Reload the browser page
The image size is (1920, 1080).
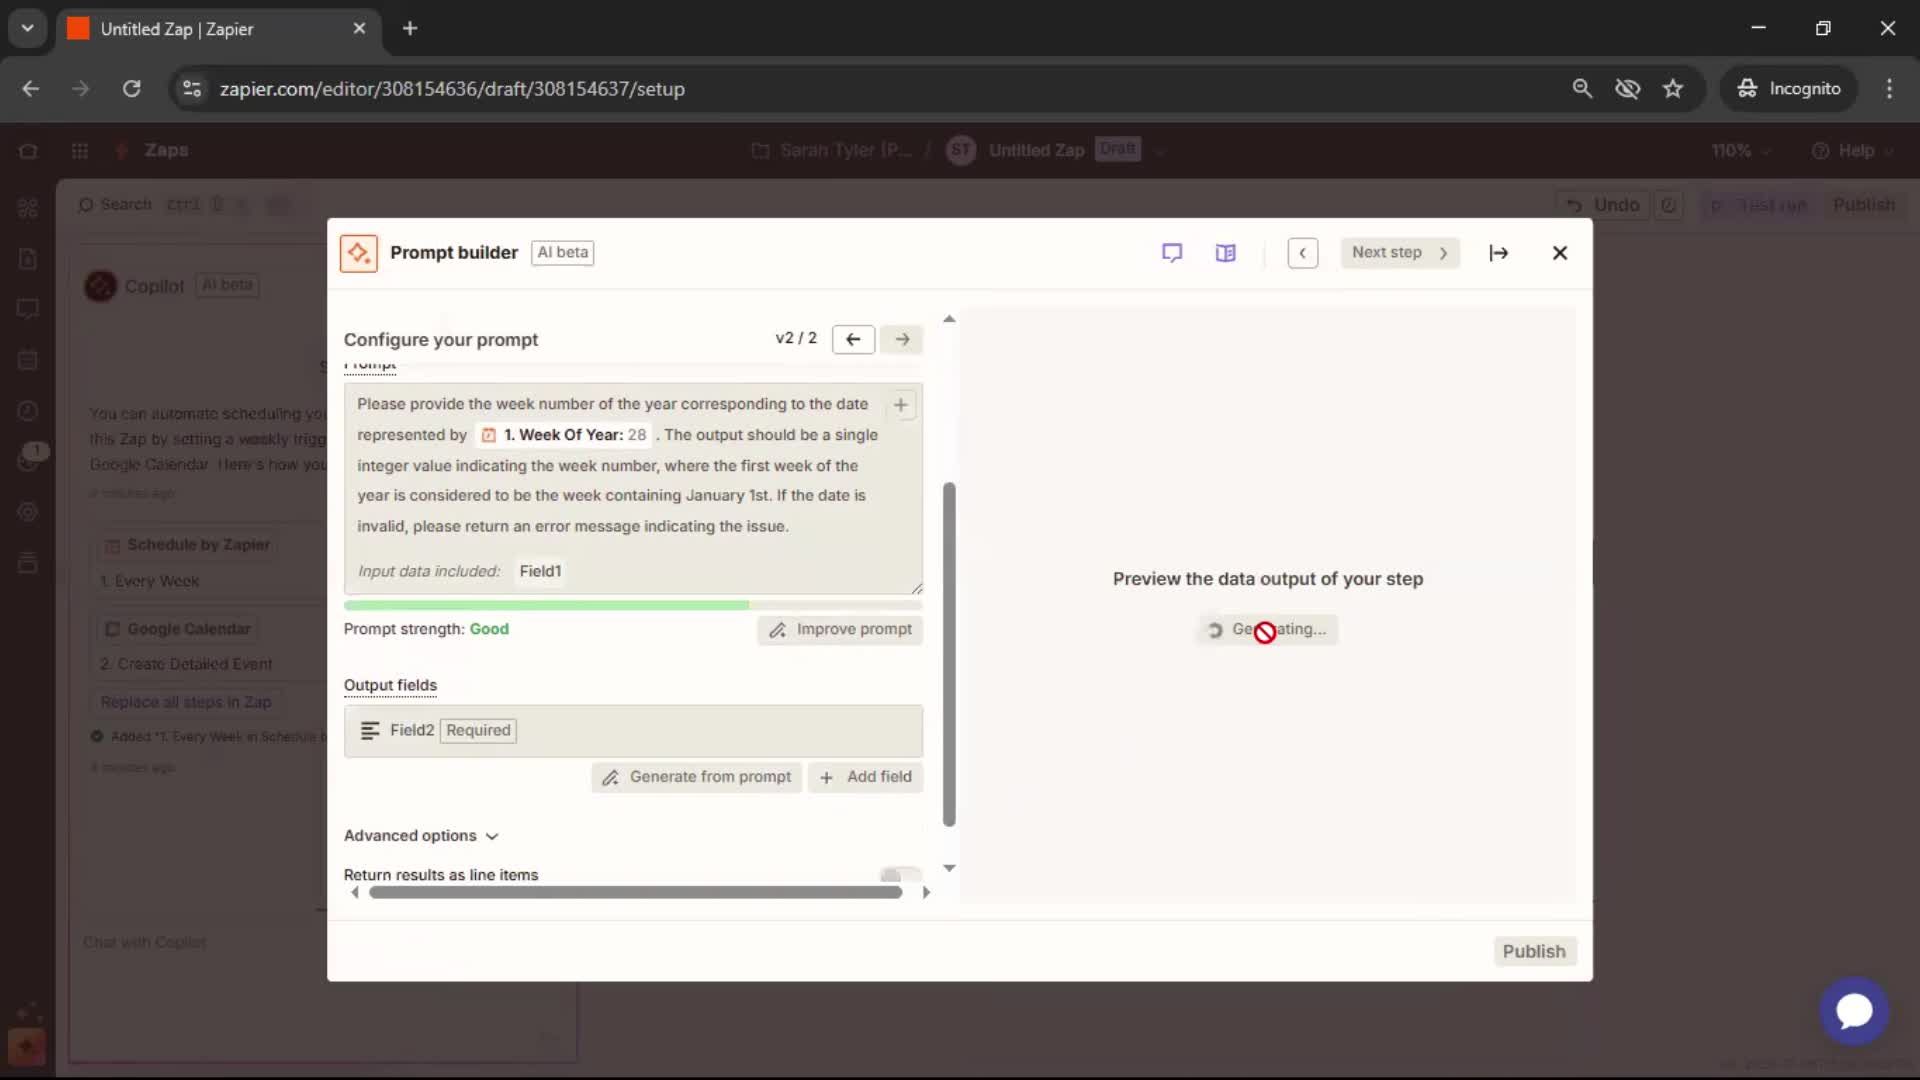(x=131, y=89)
